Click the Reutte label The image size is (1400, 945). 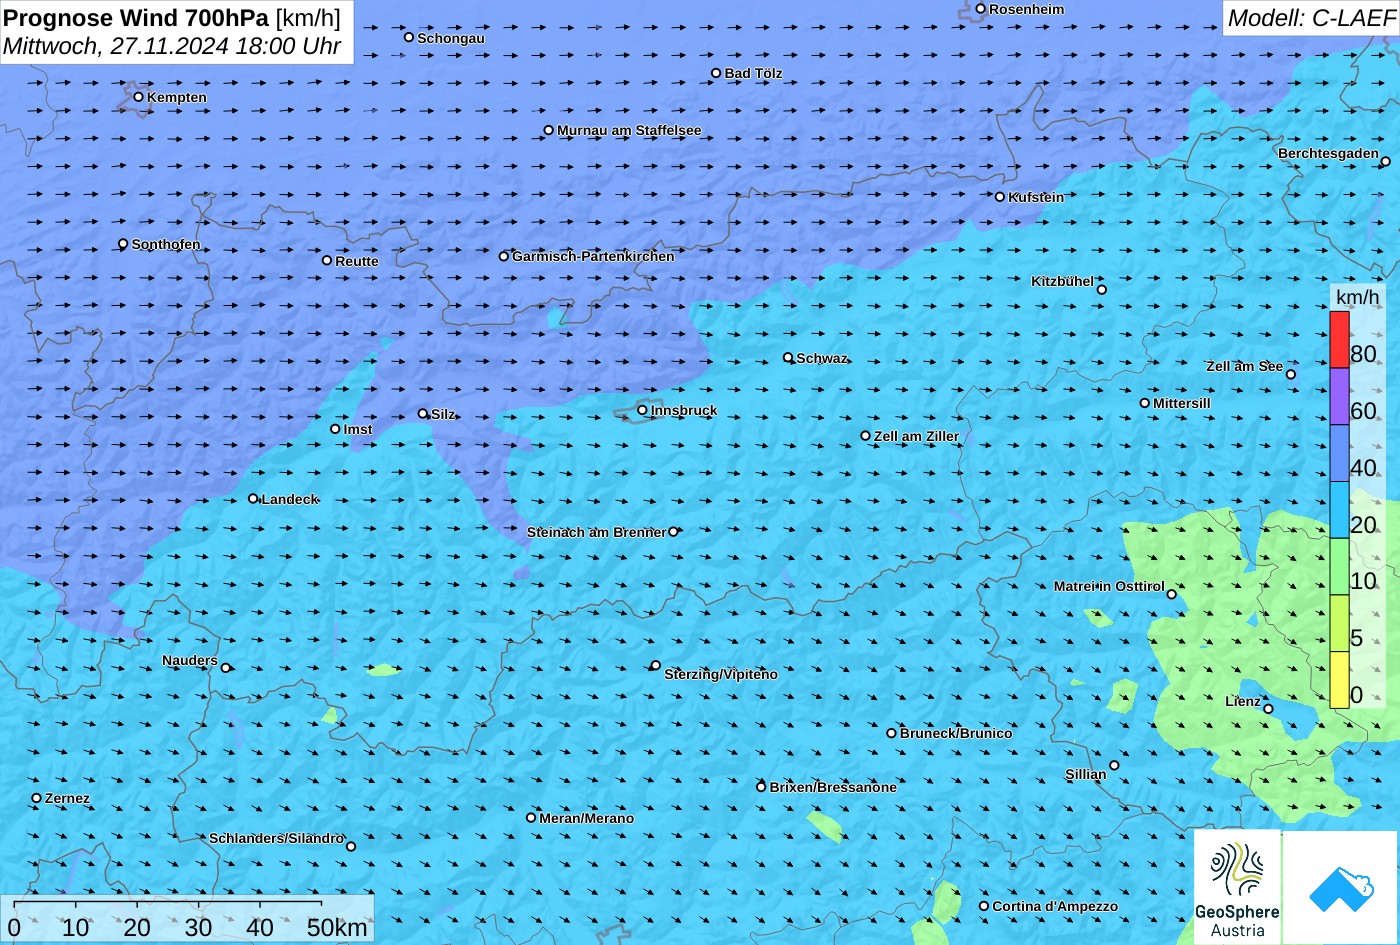coord(357,261)
